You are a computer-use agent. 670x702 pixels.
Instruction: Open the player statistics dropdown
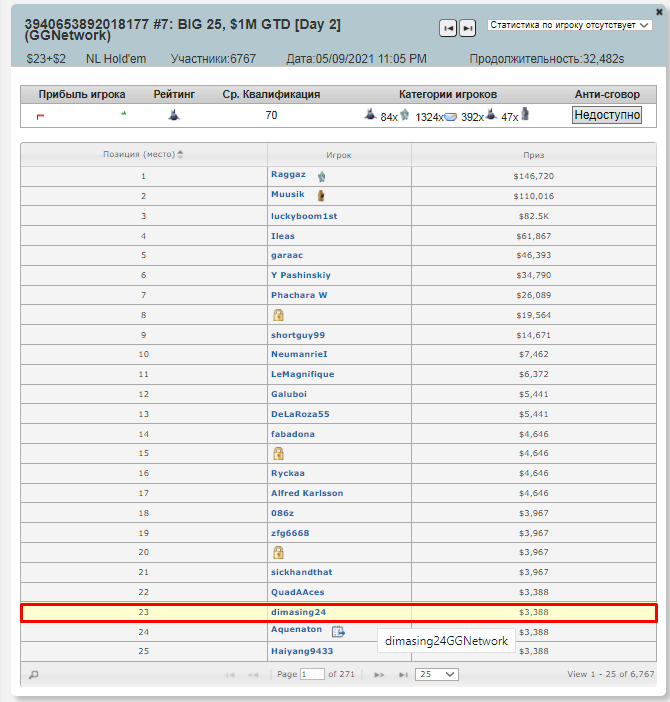pyautogui.click(x=569, y=25)
